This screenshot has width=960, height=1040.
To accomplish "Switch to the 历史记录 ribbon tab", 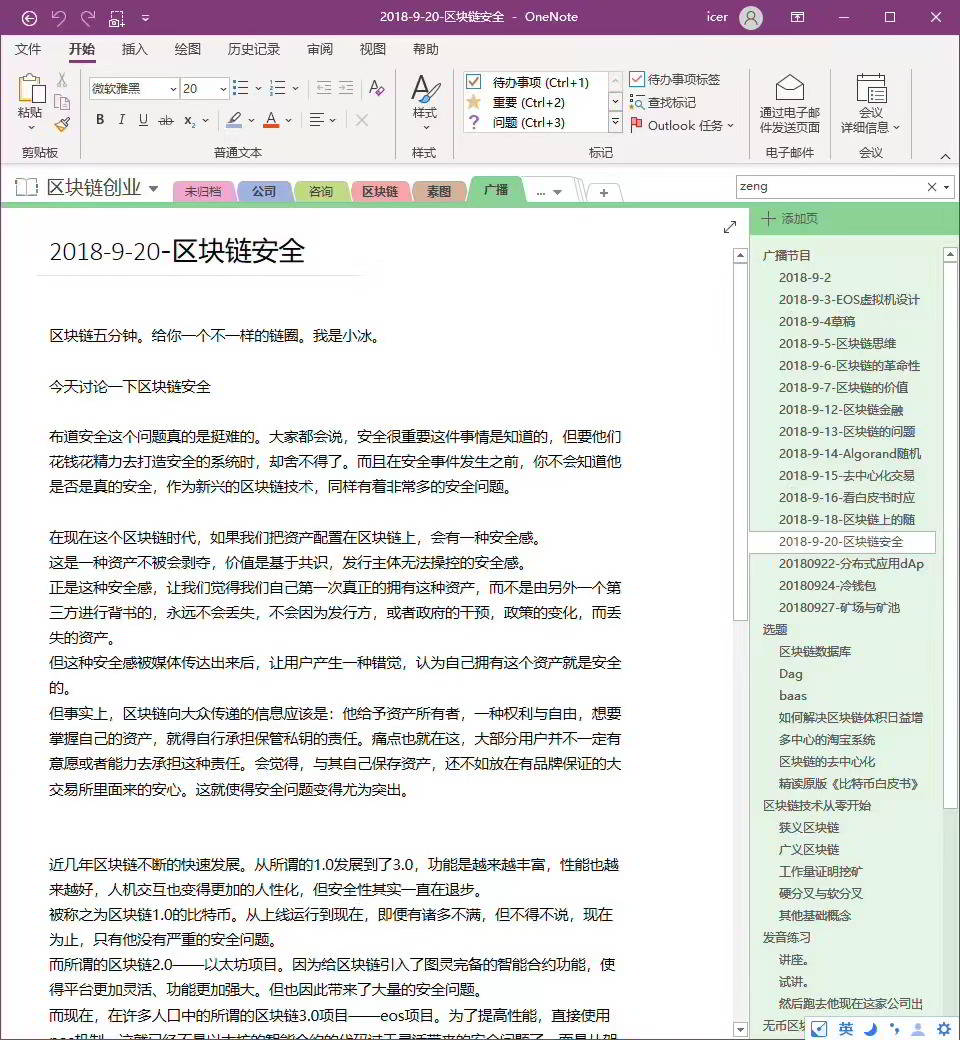I will (253, 49).
